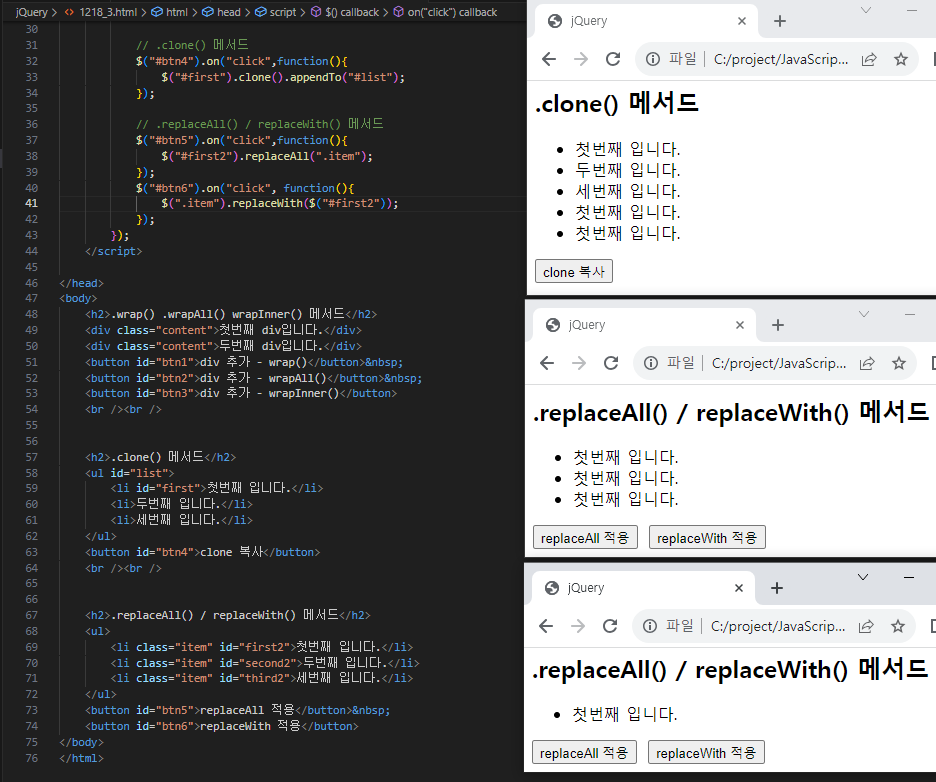Screen dimensions: 936x782
Task: Click '두번째 입니다.' list item in top browser
Action: pos(627,170)
